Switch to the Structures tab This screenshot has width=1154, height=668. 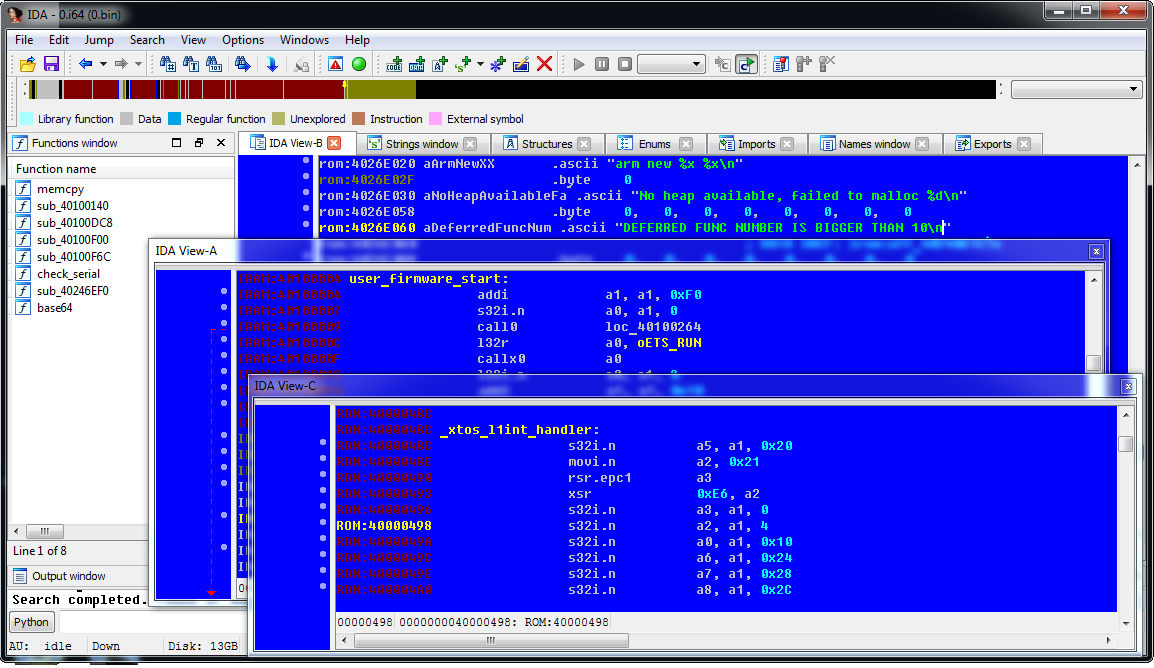[x=547, y=144]
